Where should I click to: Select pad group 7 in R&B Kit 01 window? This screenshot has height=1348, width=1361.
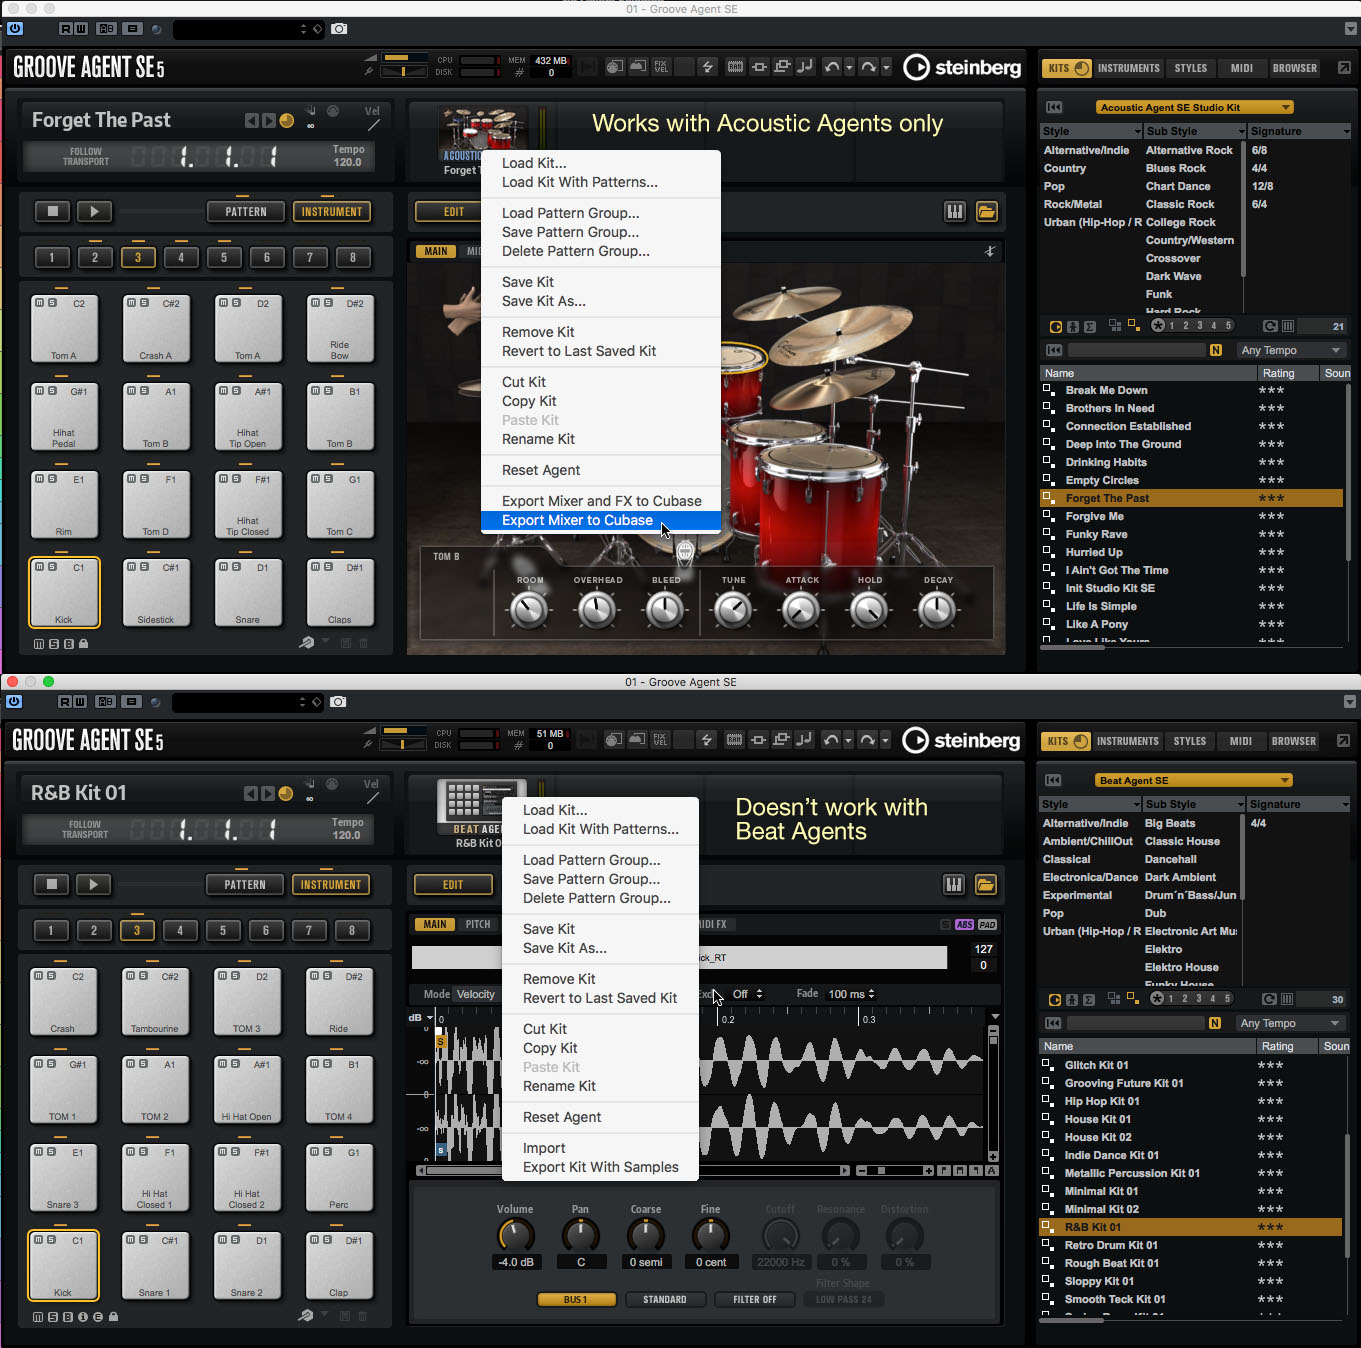point(309,930)
